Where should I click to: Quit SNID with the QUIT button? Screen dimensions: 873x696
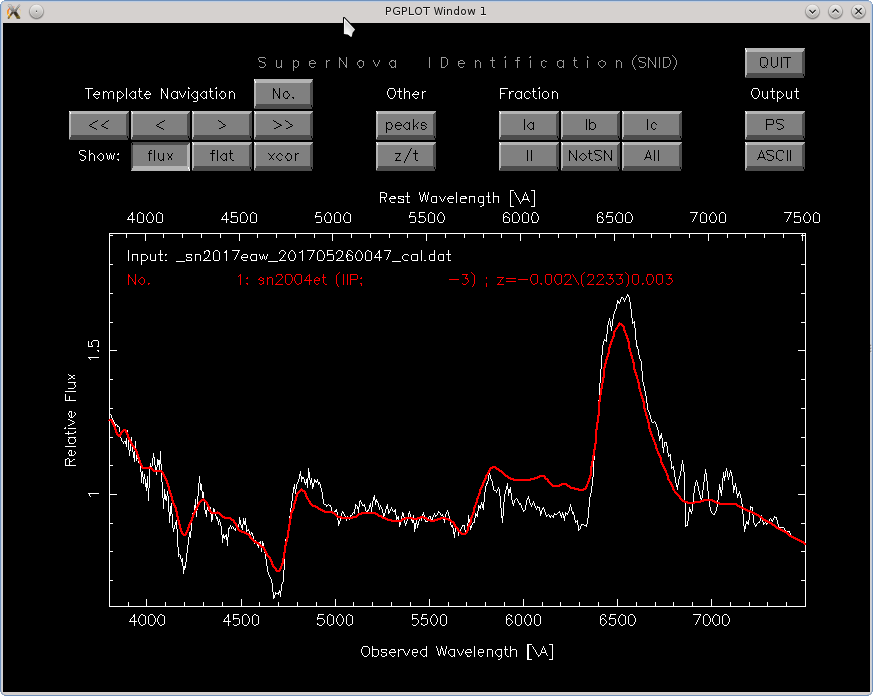[775, 62]
